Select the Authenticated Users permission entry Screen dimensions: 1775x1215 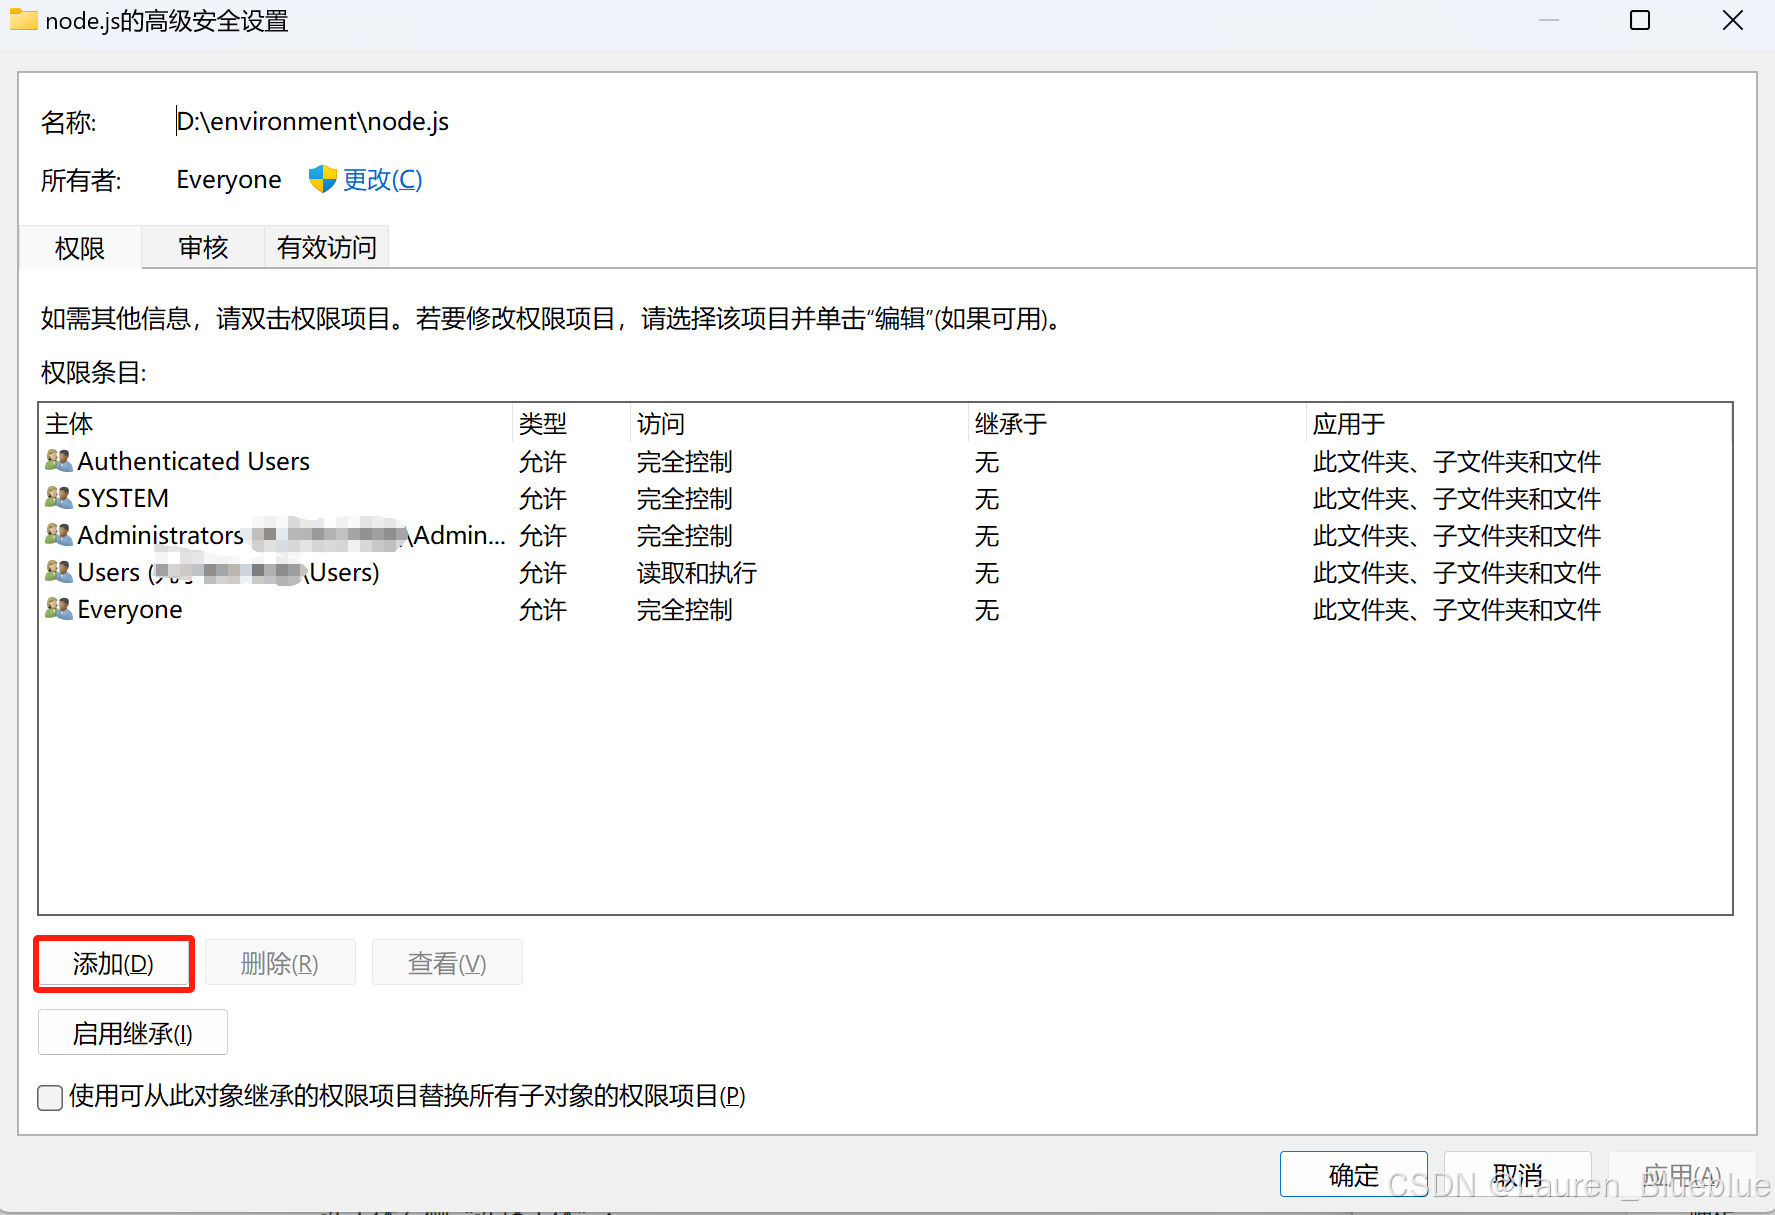(885, 461)
